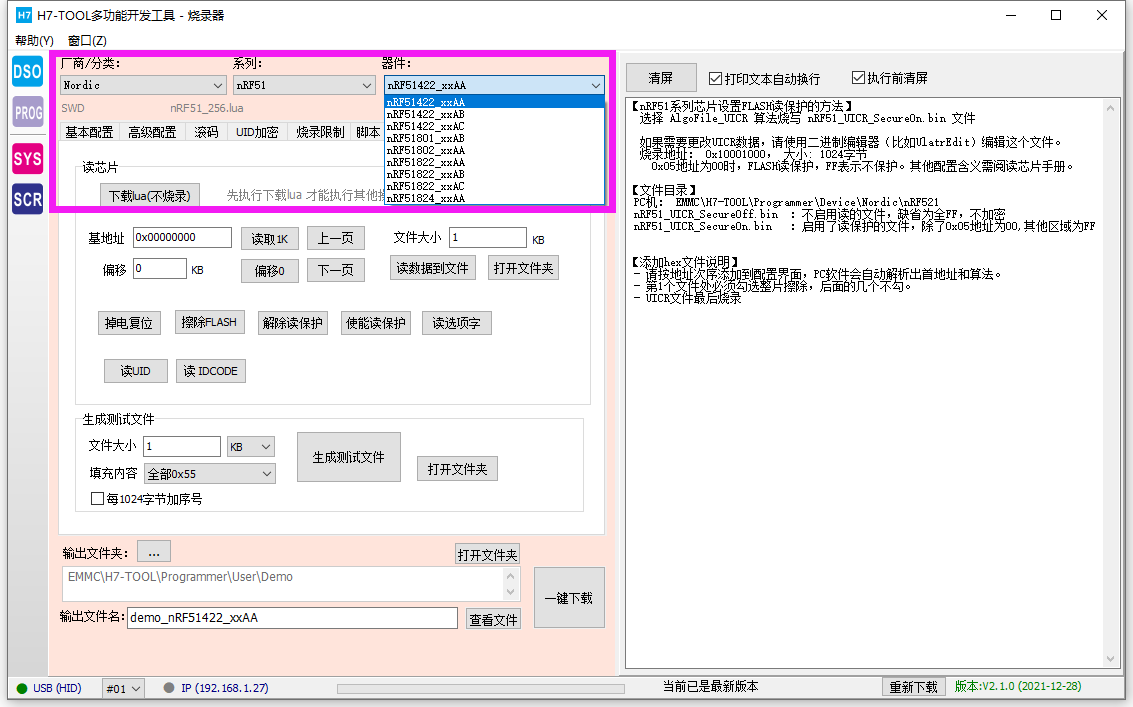The image size is (1133, 707).
Task: Toggle auto-wrap print text checkbox
Action: coord(715,78)
